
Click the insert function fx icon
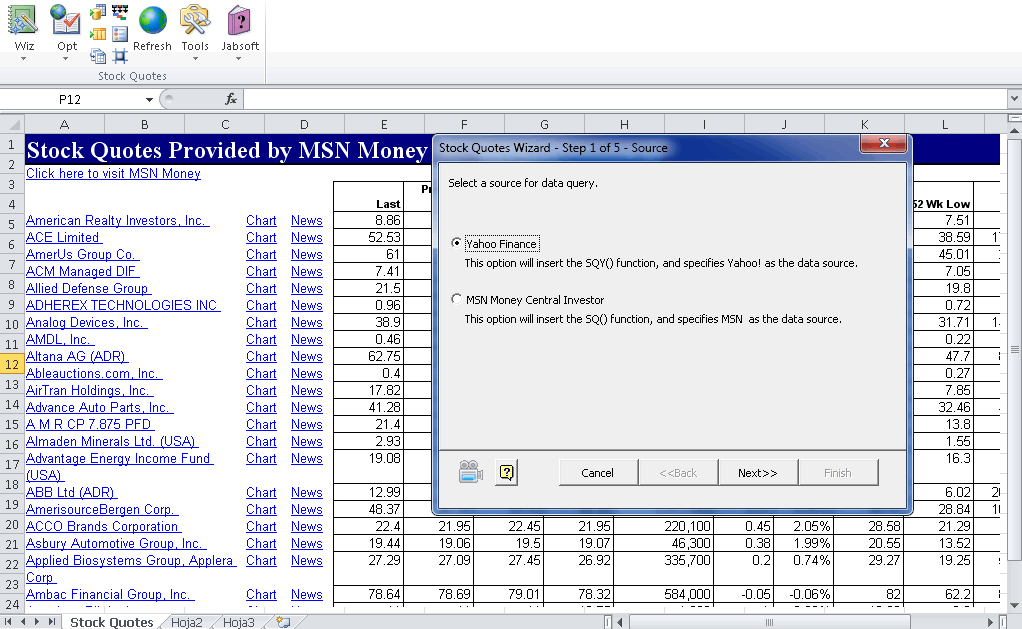tap(231, 99)
